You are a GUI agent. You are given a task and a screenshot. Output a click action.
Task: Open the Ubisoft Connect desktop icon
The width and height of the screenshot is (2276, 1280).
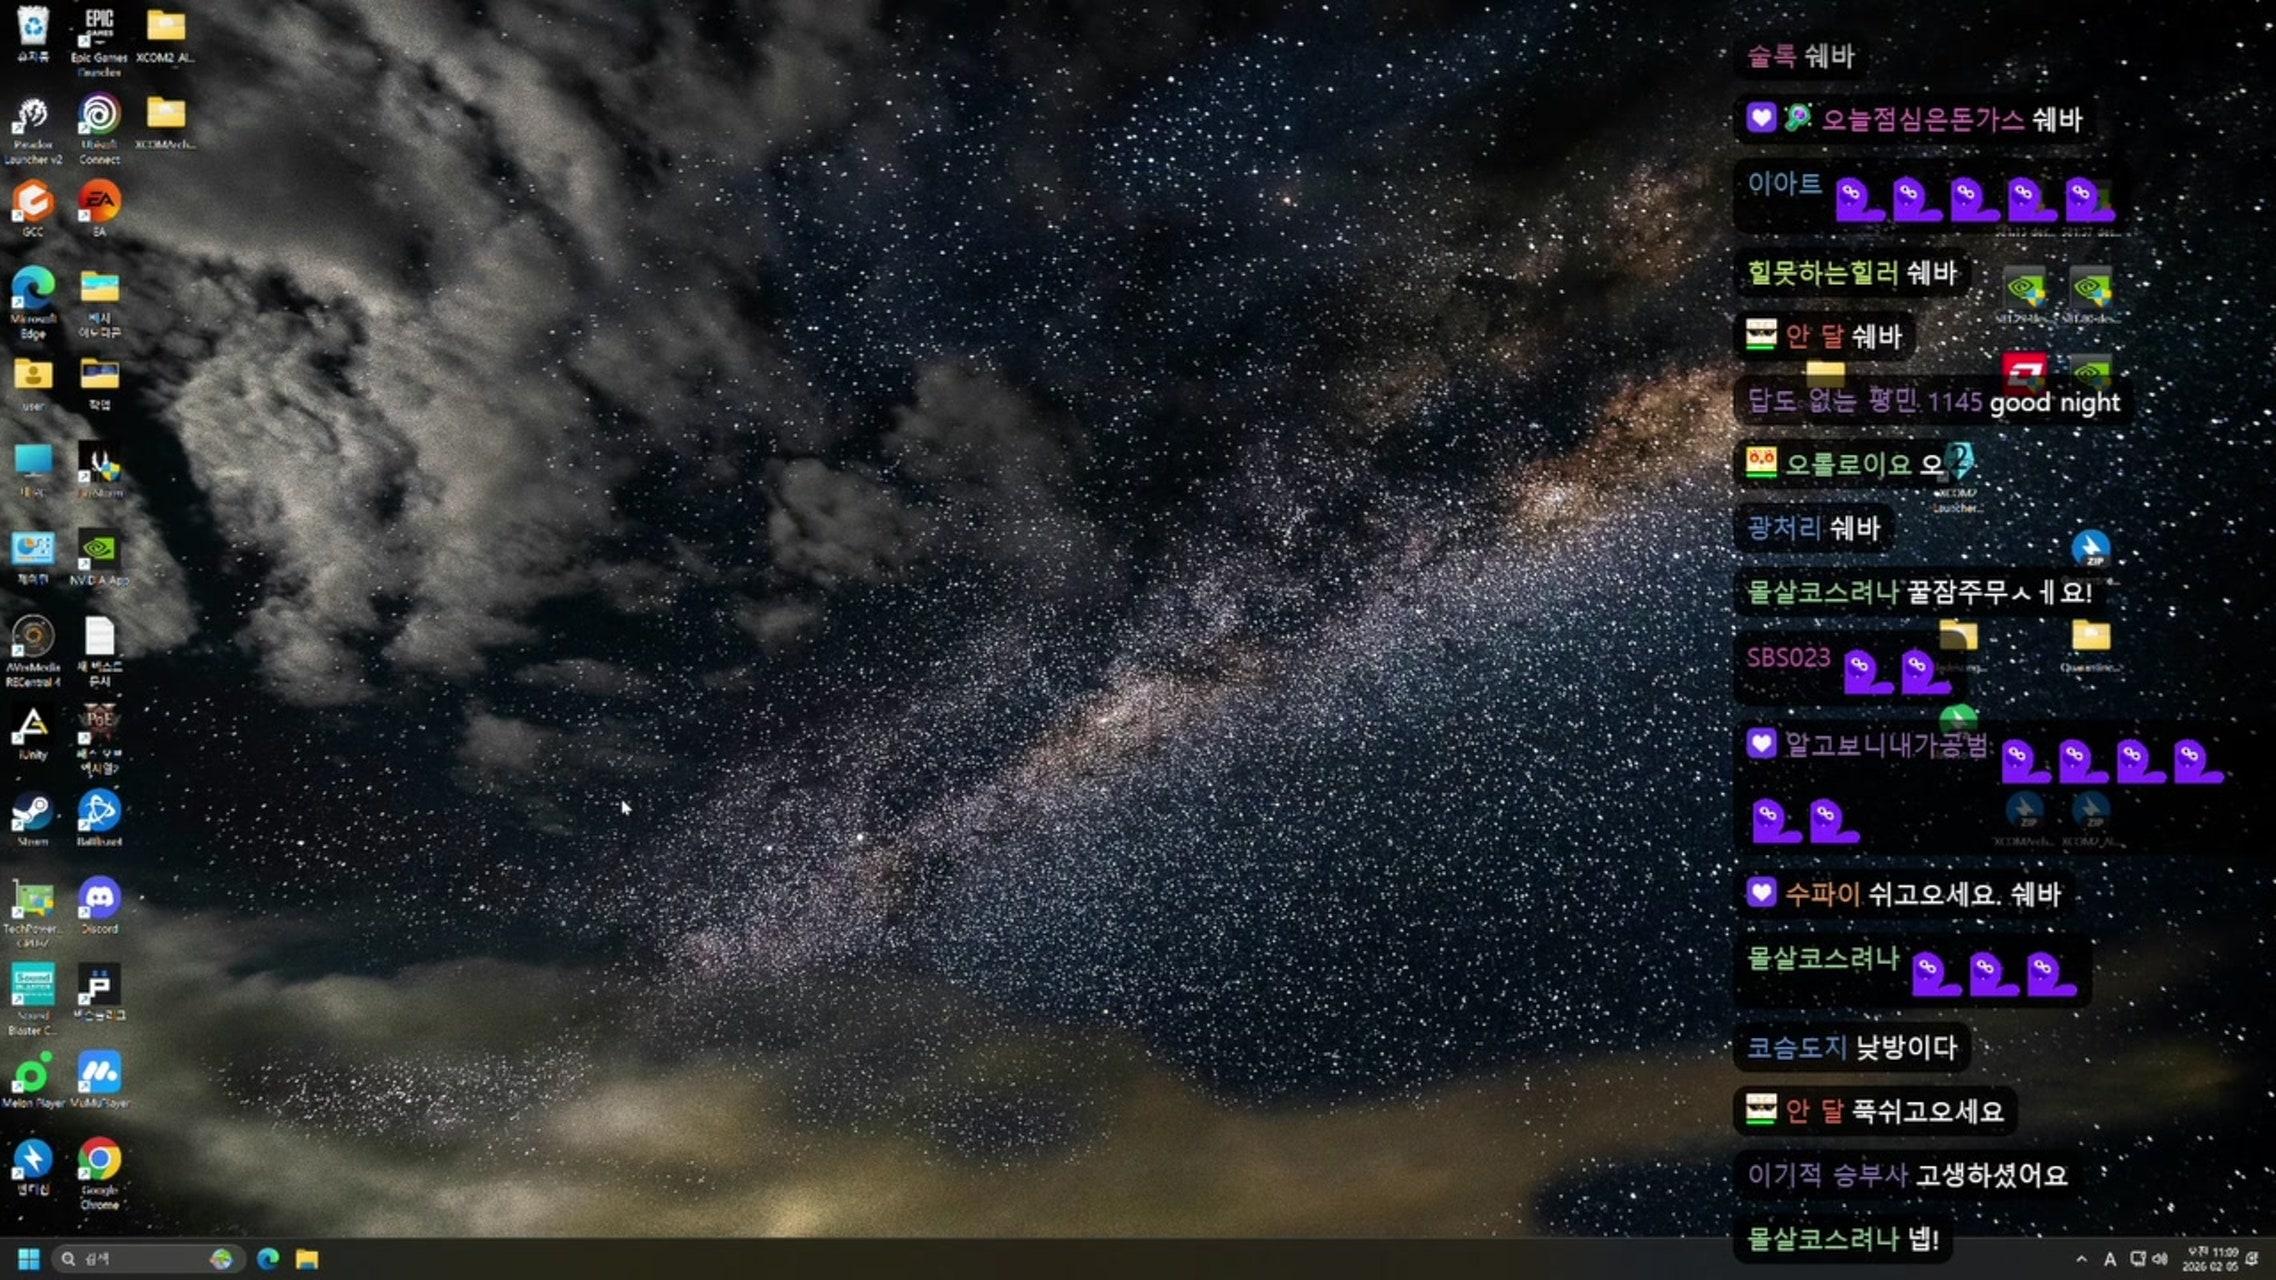coord(99,117)
